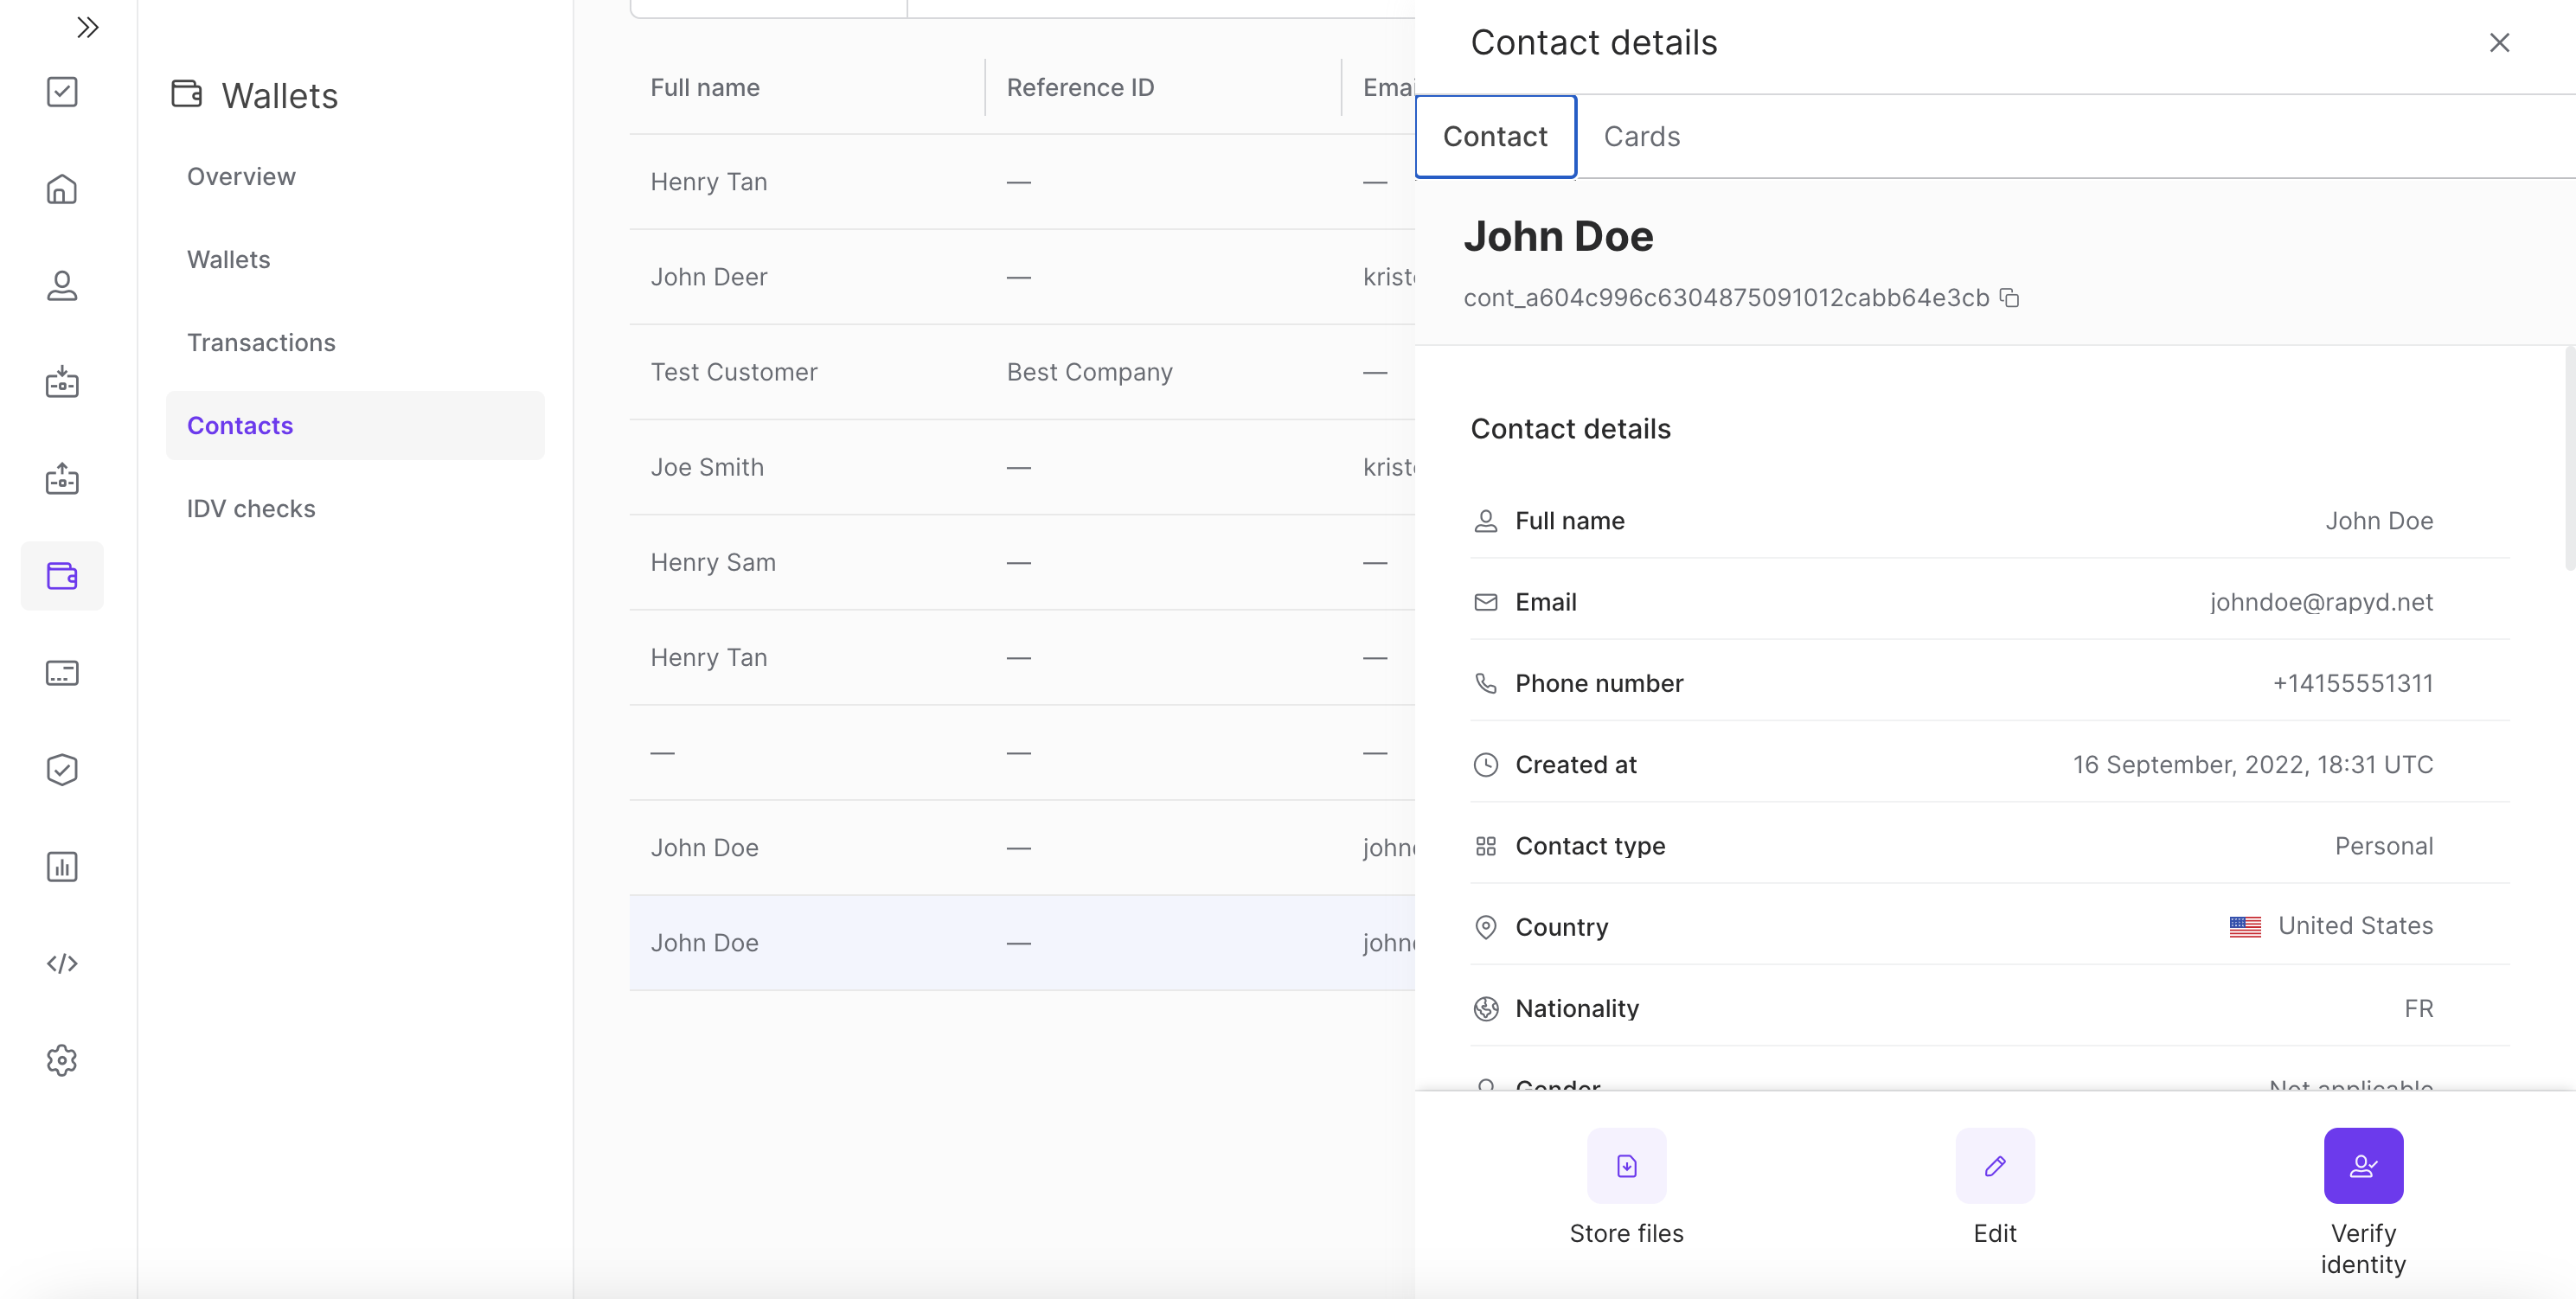Open the home icon in sidebar
The image size is (2576, 1299).
(x=62, y=189)
